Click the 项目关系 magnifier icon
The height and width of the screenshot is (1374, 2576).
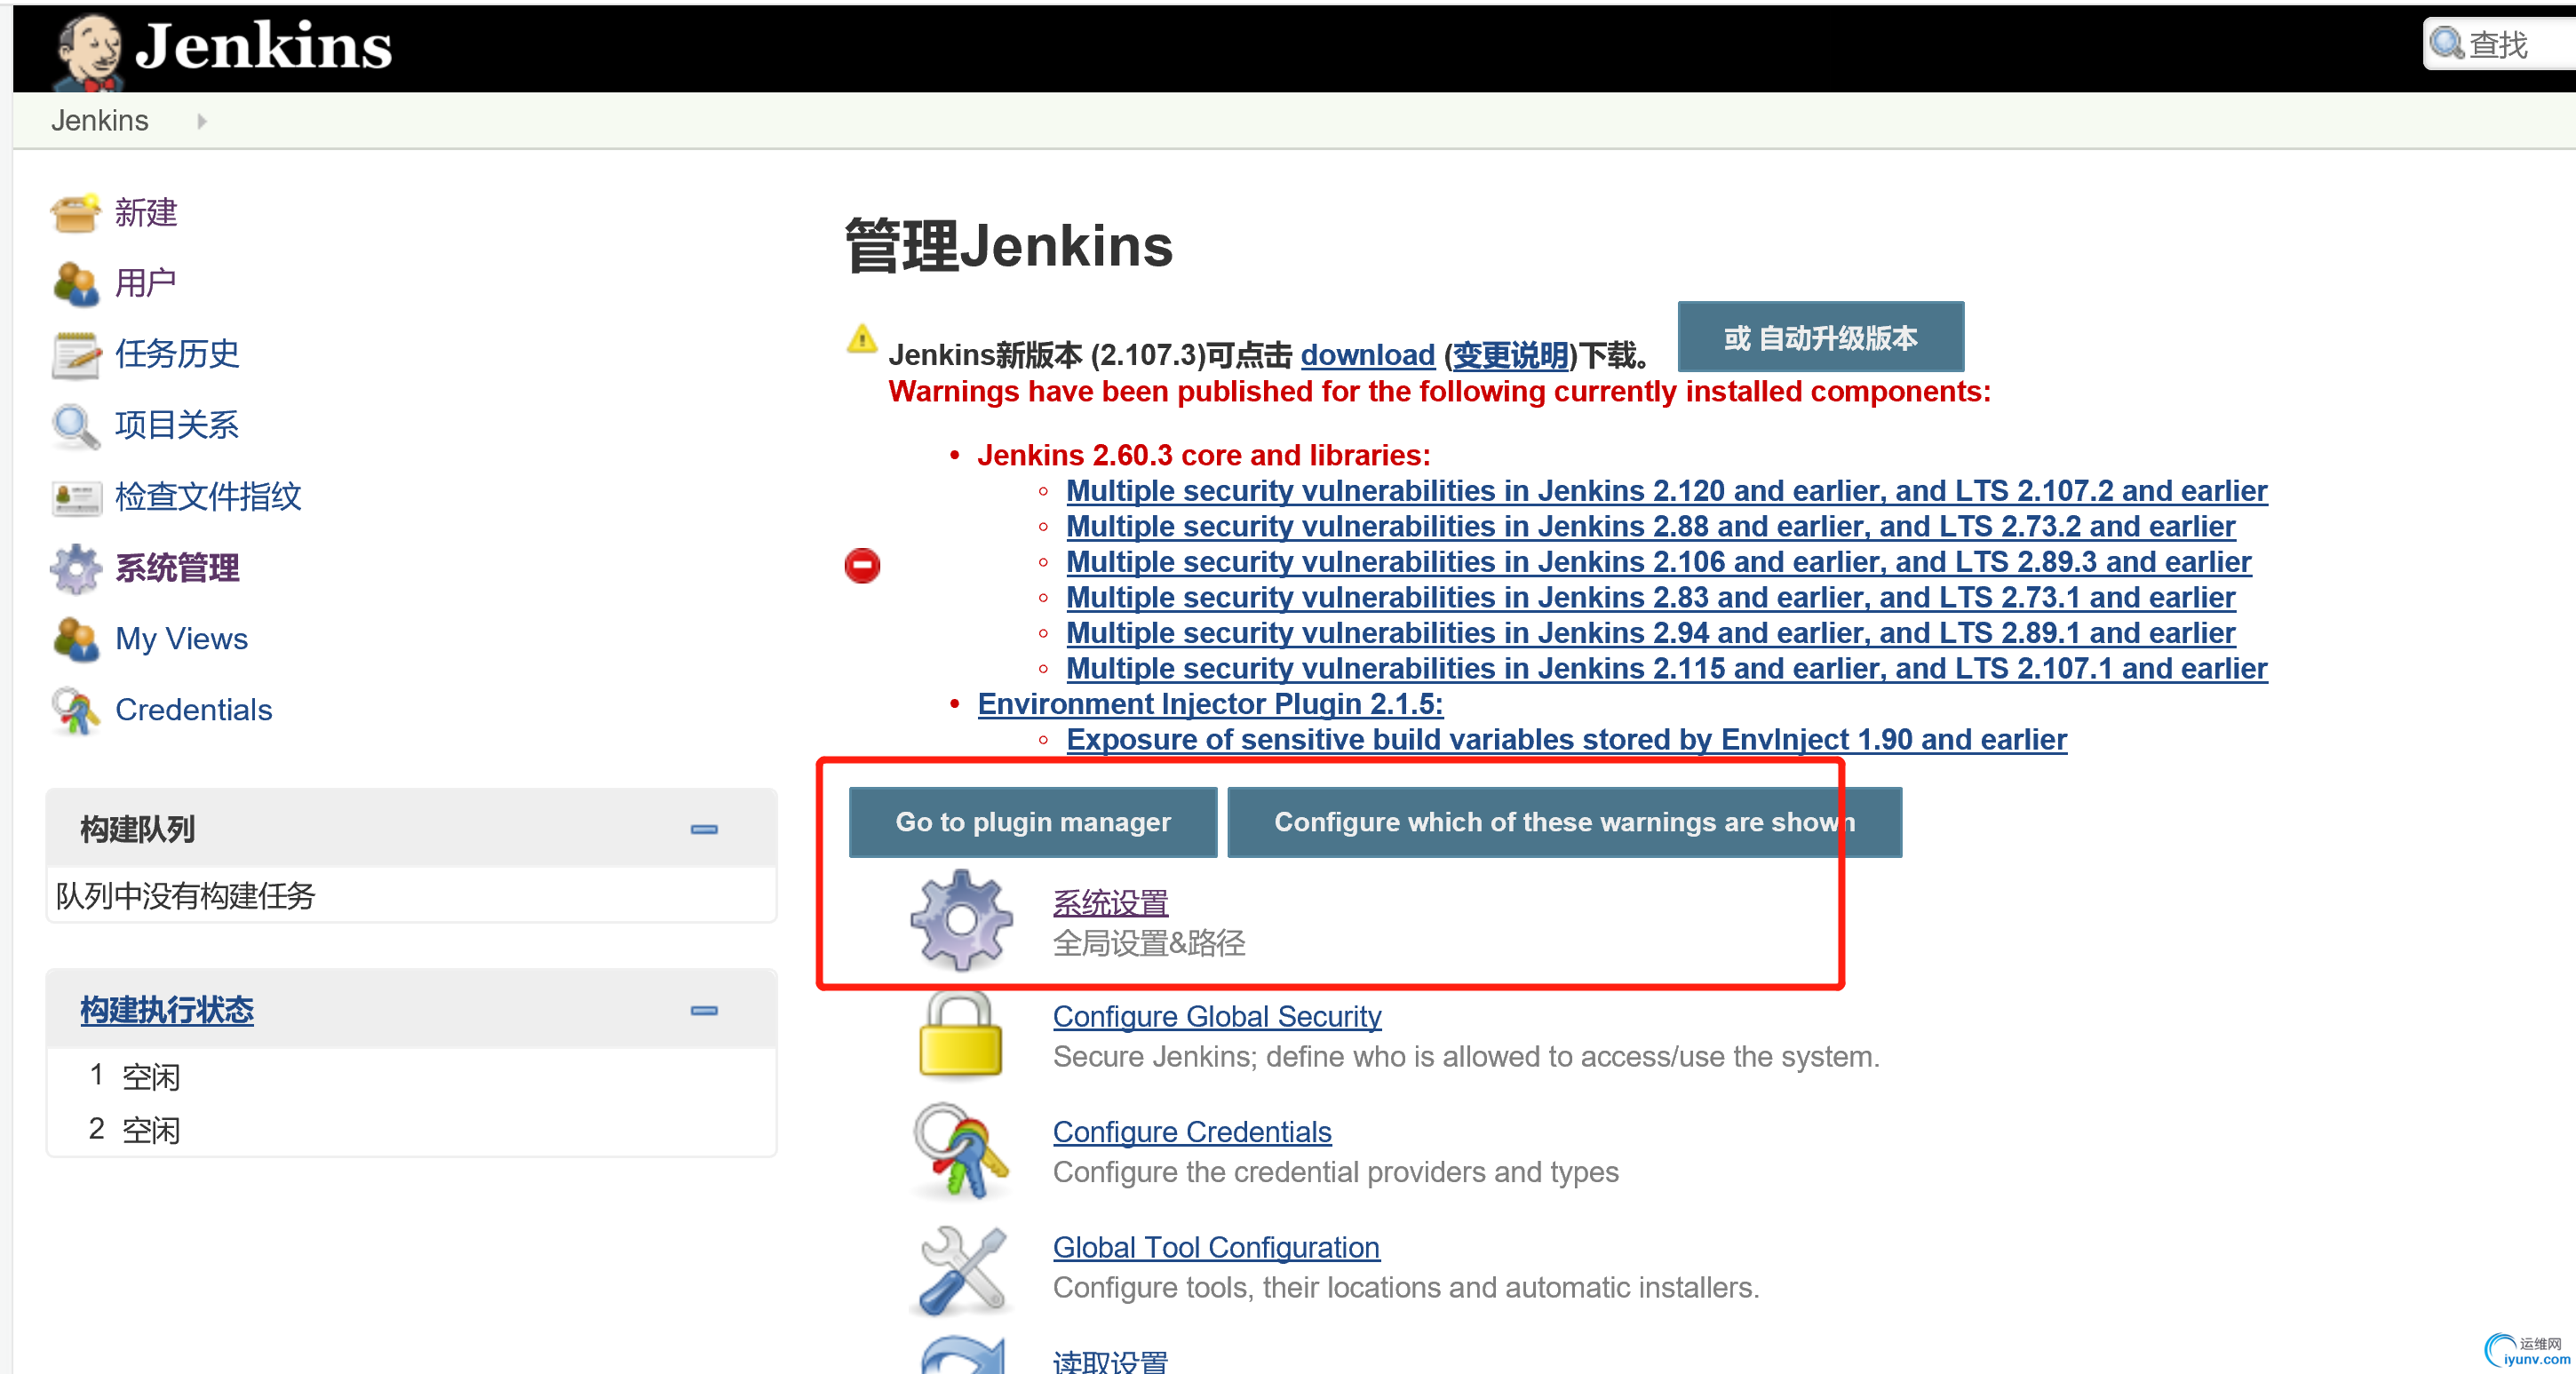click(75, 426)
